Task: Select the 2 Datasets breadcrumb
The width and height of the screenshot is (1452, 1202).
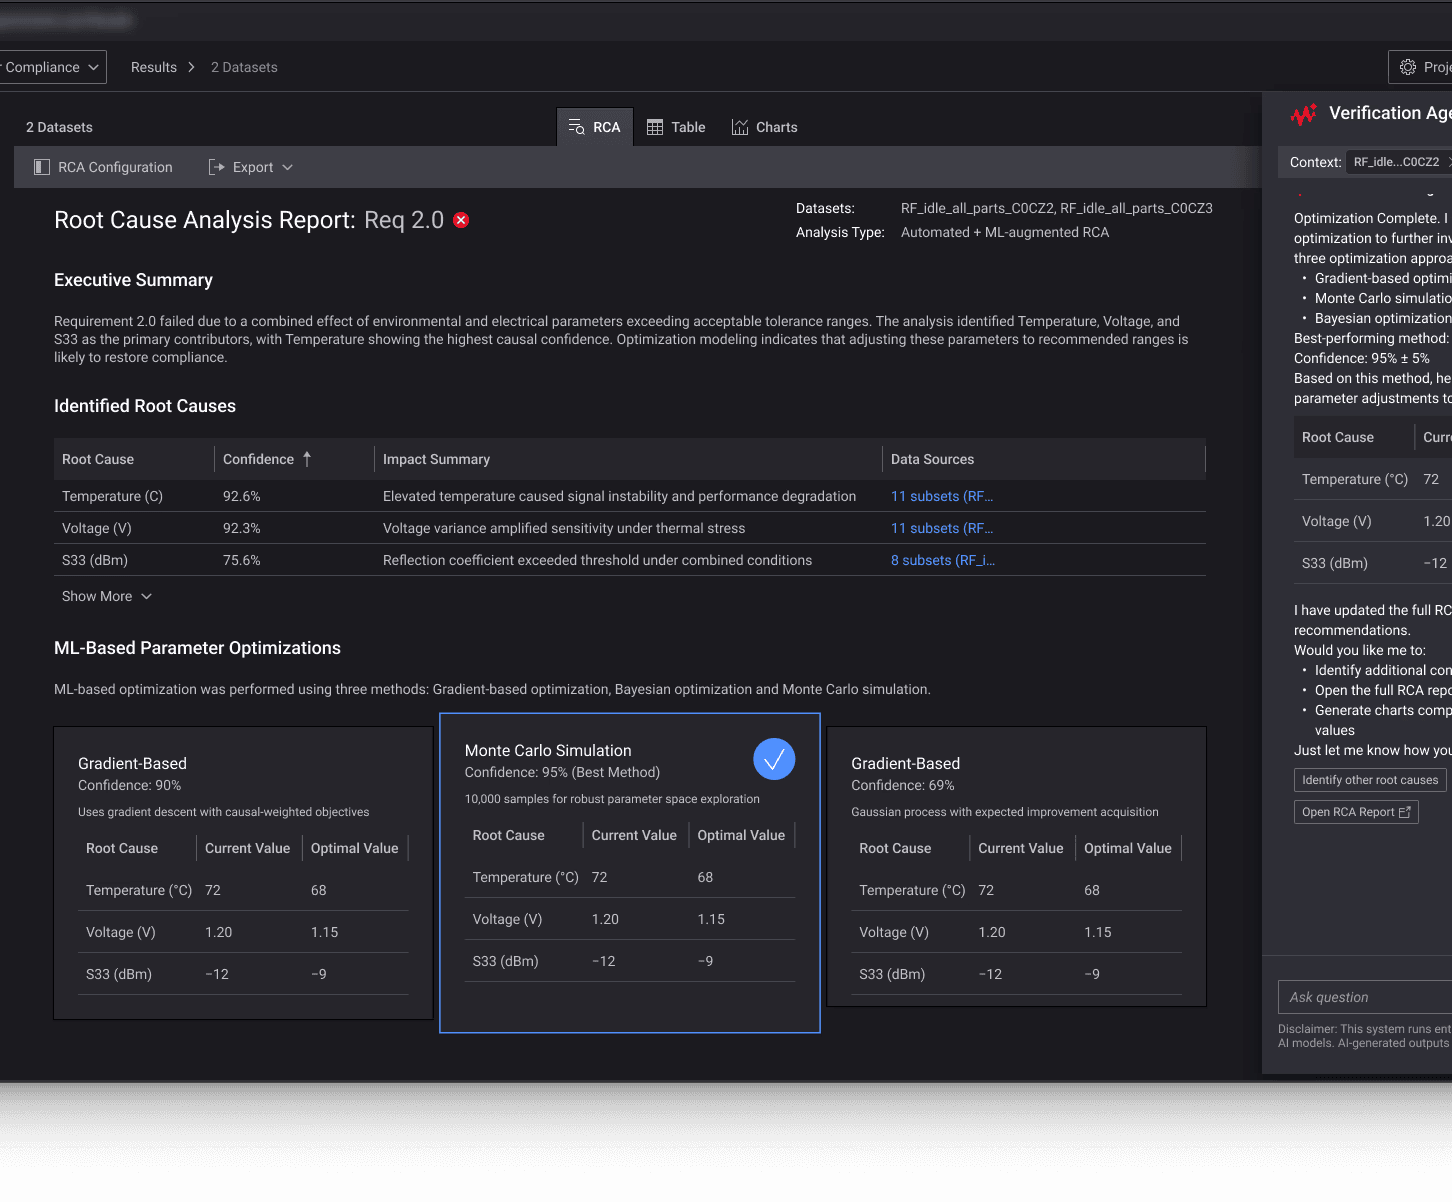Action: pyautogui.click(x=244, y=67)
